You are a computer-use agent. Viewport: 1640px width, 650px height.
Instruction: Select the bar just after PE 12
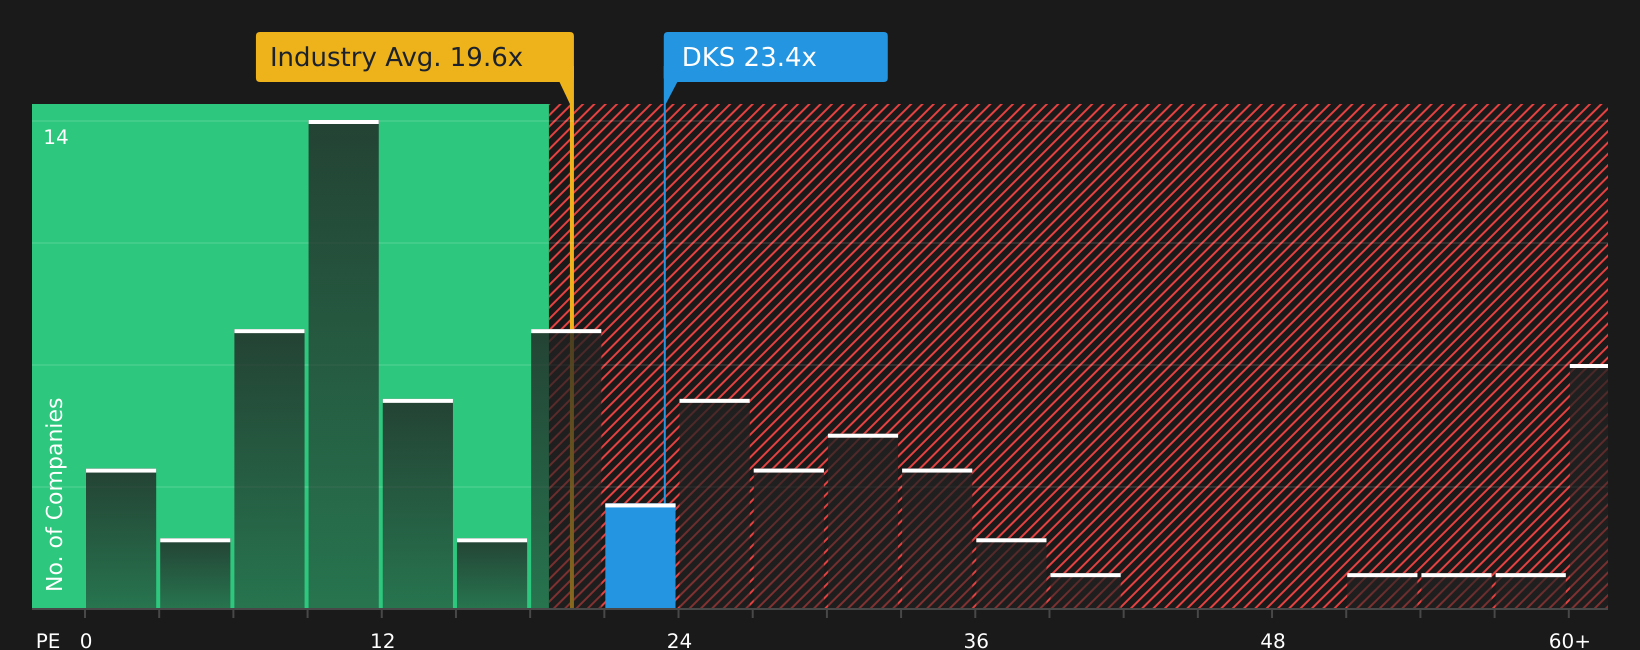click(x=418, y=504)
